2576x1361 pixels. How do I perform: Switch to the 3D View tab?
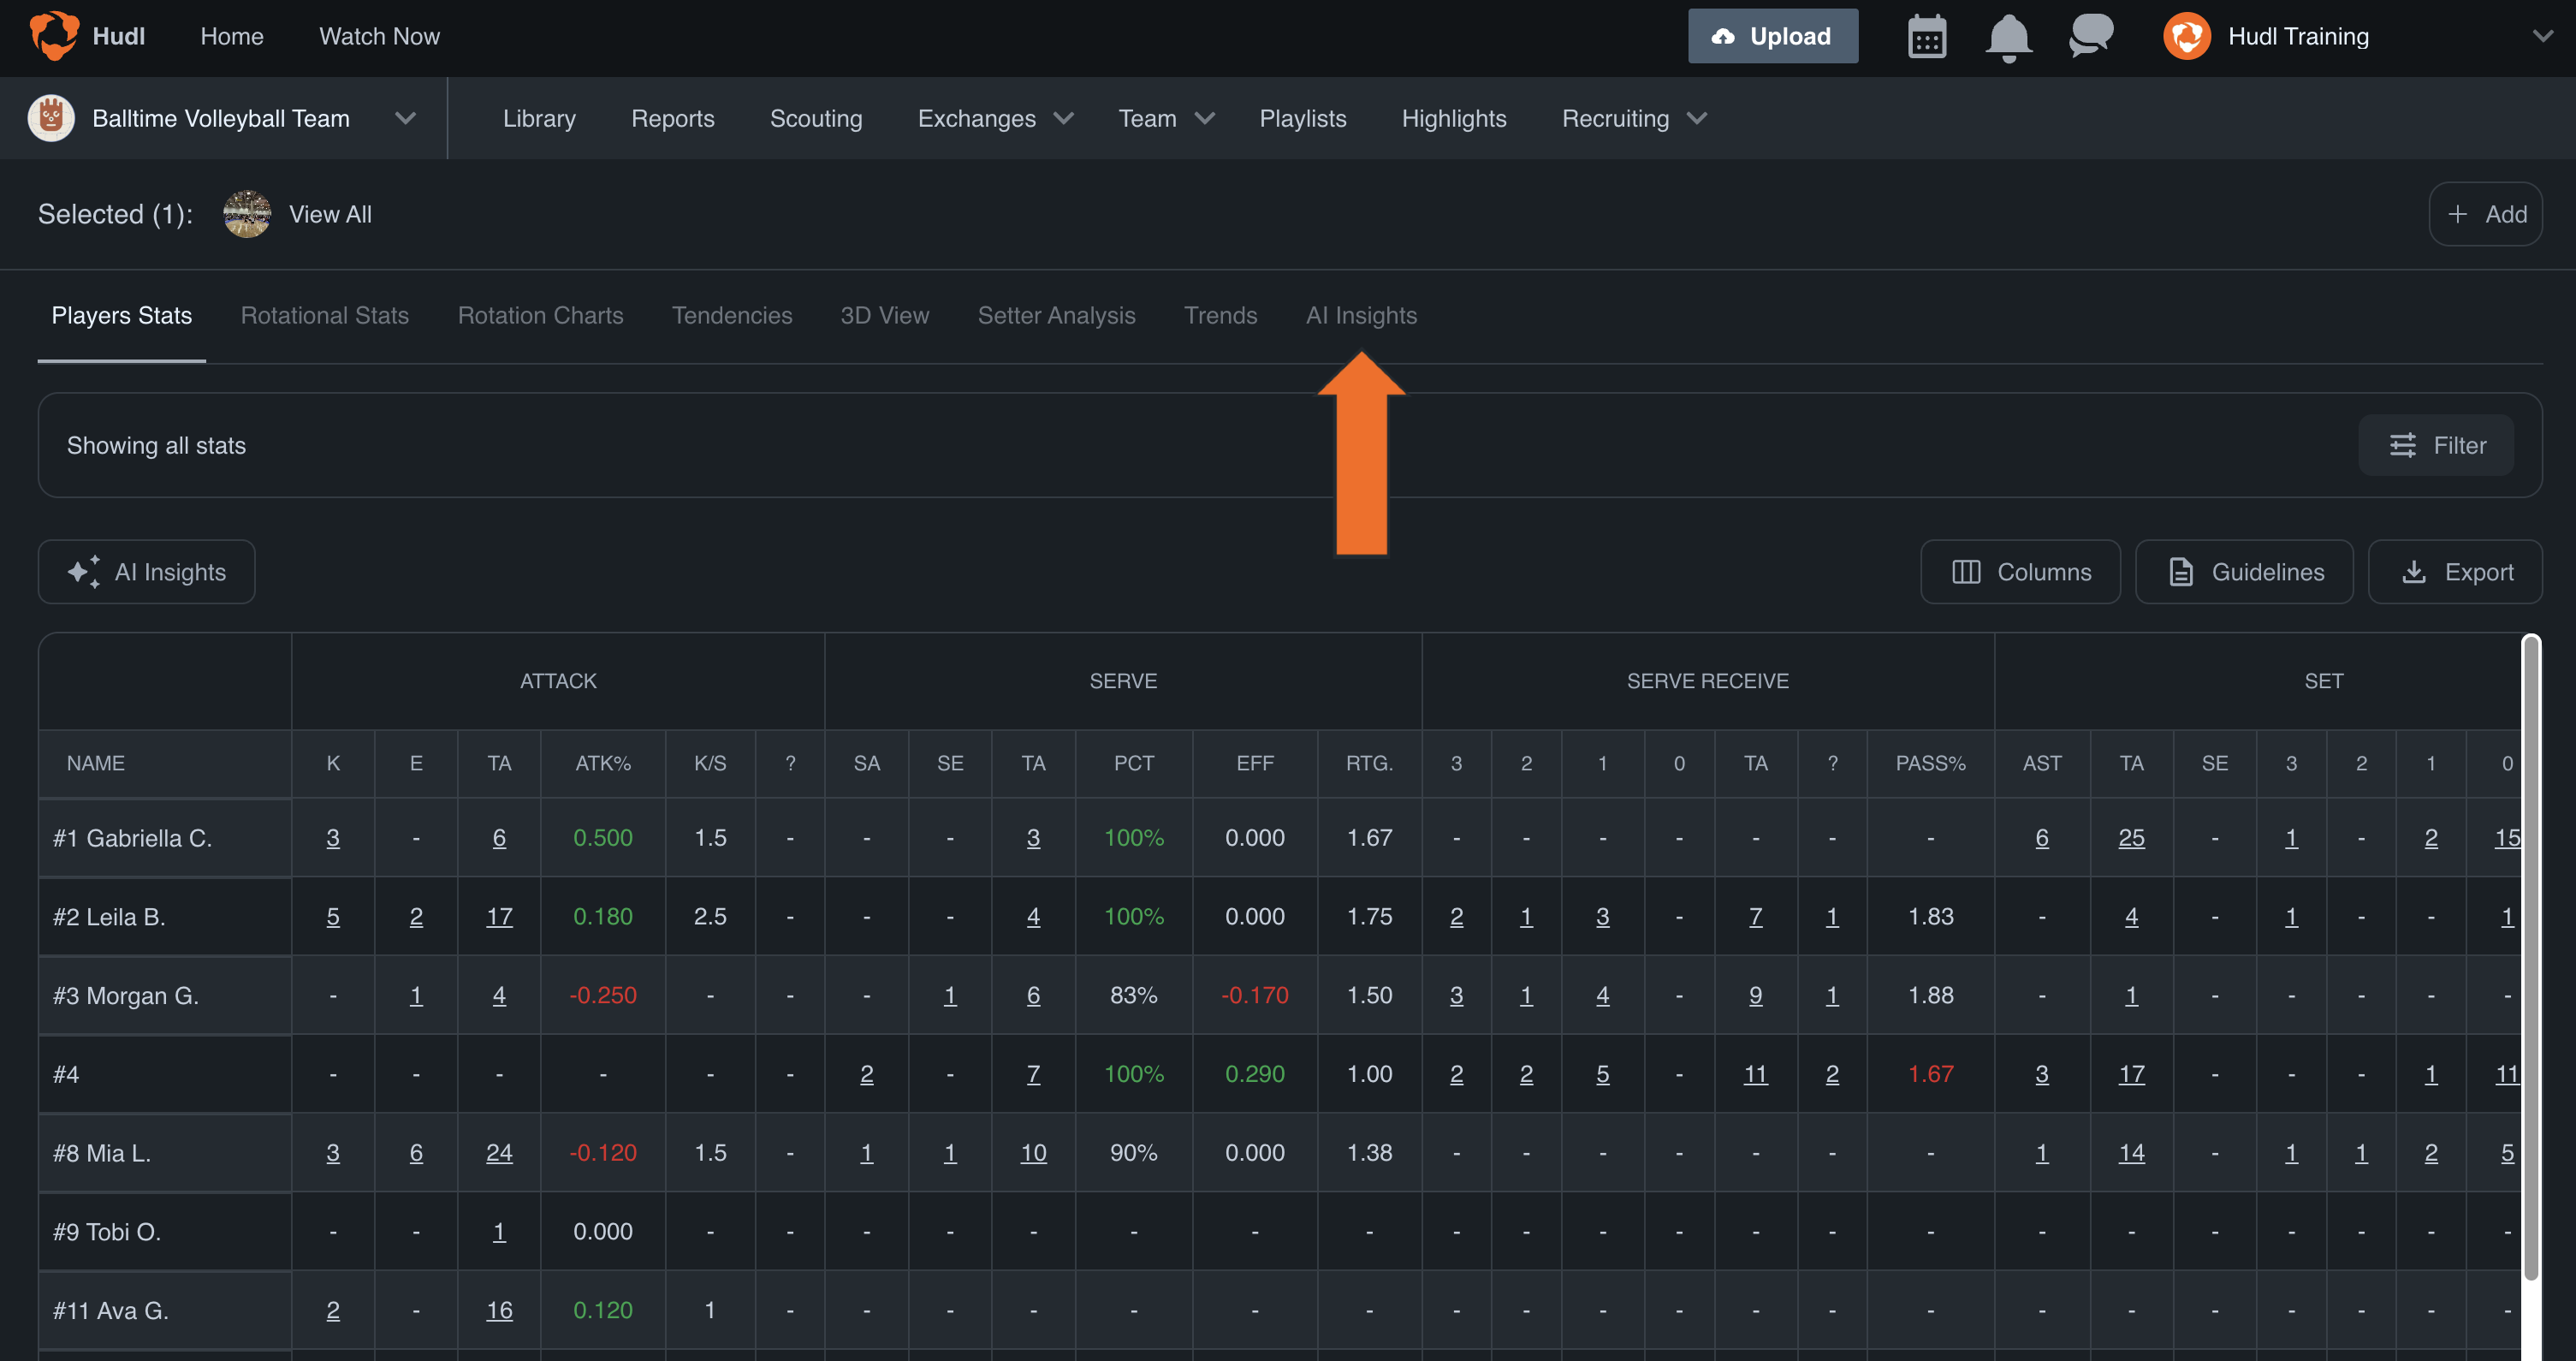click(x=884, y=315)
